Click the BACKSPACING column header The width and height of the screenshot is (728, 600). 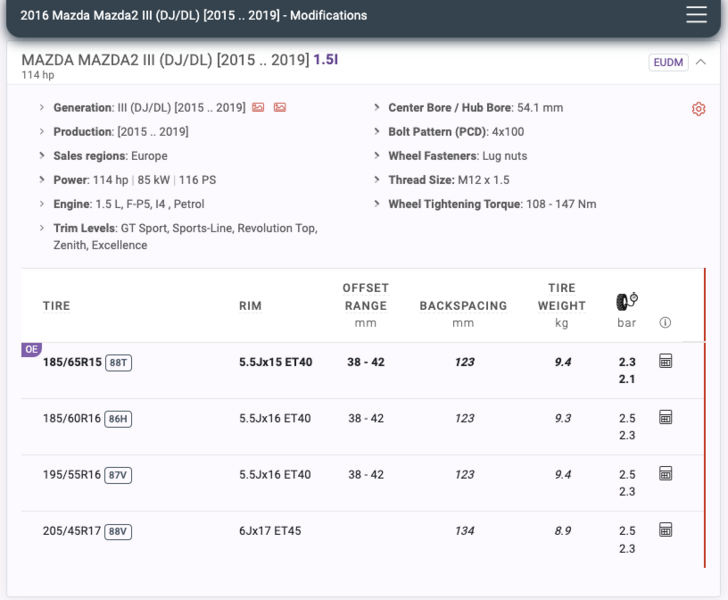click(x=463, y=306)
